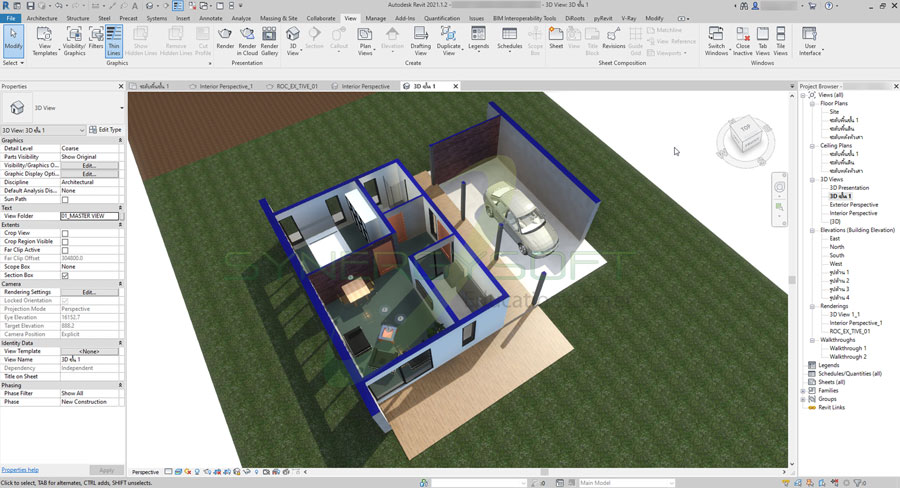The image size is (900, 488).
Task: Create a new Sheet
Action: tap(556, 40)
